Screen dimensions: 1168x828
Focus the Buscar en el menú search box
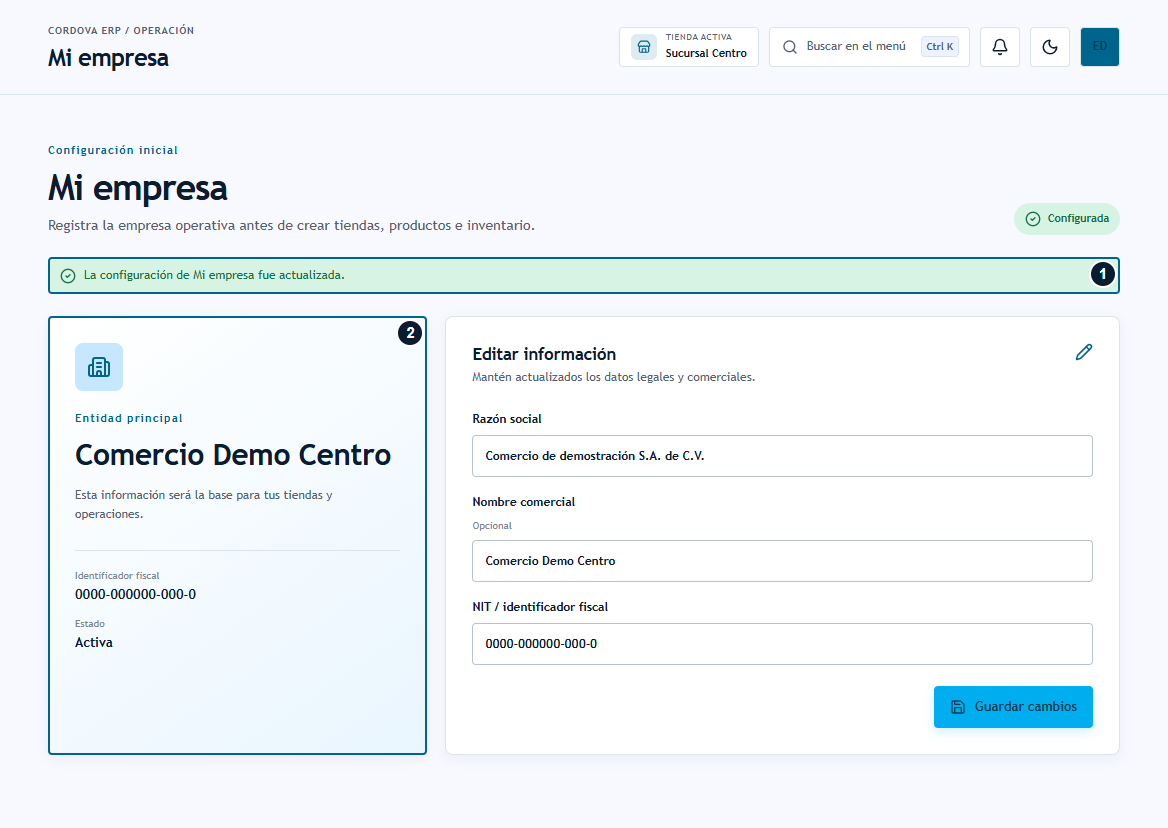click(x=869, y=47)
